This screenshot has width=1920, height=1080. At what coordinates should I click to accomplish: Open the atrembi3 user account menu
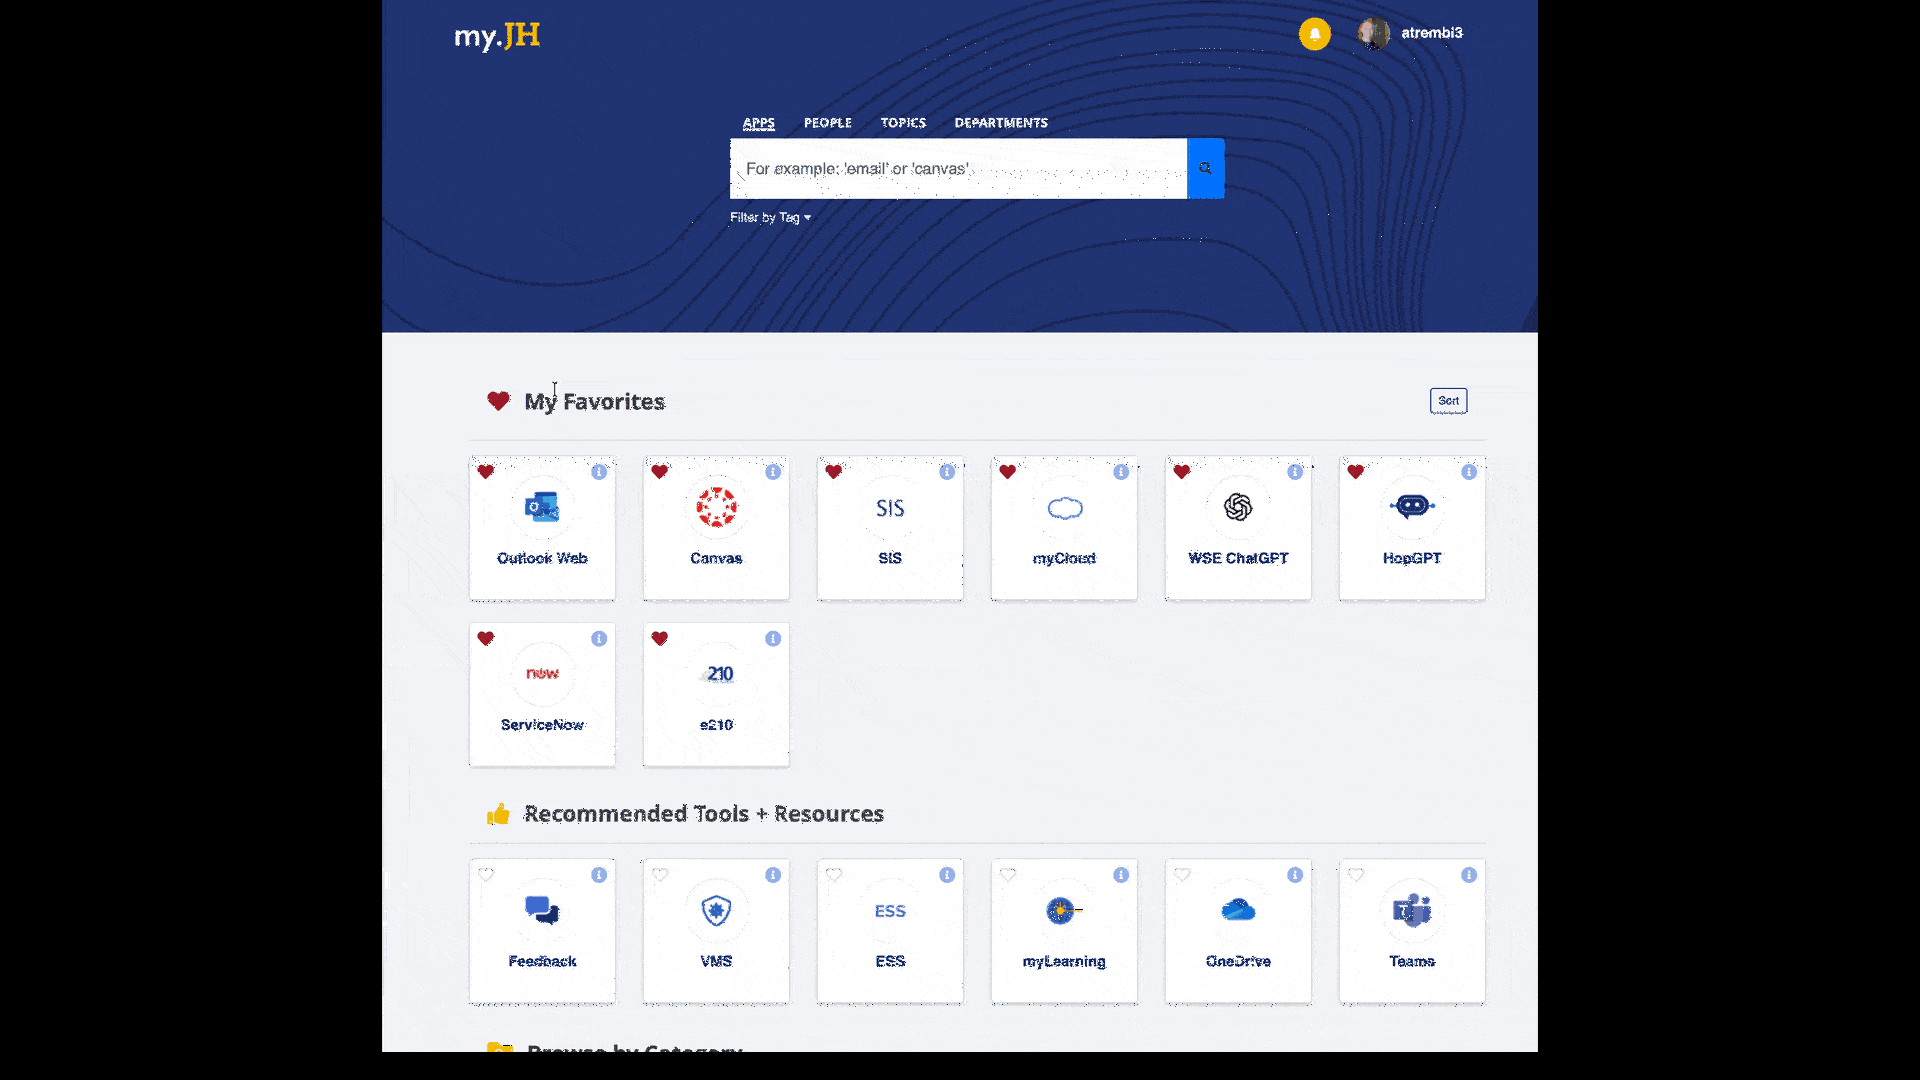(x=1432, y=33)
